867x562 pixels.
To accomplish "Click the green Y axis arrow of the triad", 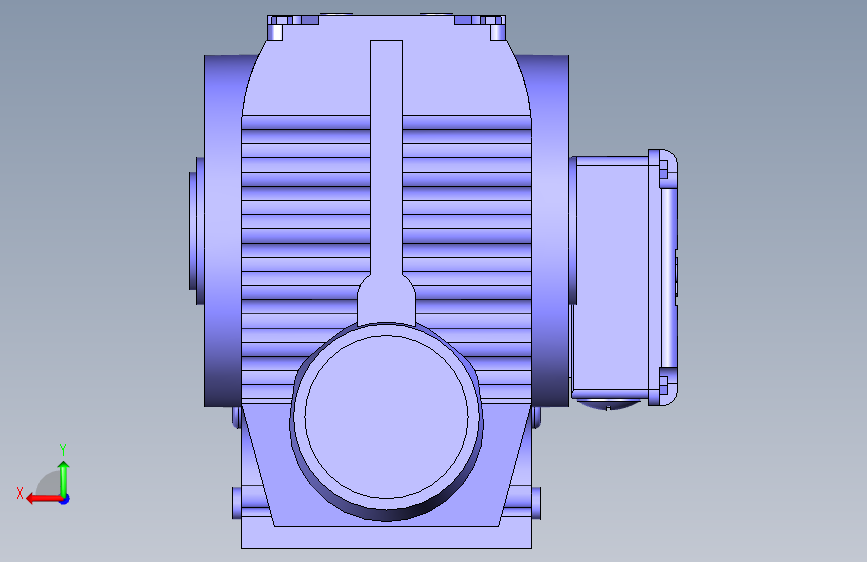I will (x=64, y=478).
